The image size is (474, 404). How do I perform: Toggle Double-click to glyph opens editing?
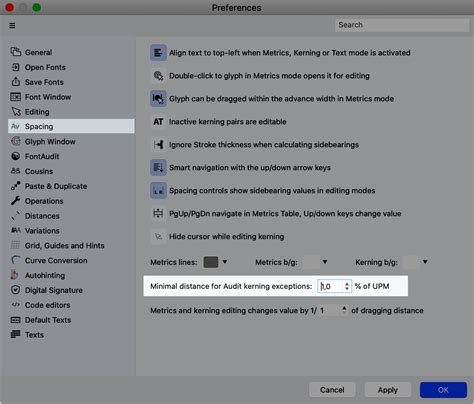pos(158,76)
